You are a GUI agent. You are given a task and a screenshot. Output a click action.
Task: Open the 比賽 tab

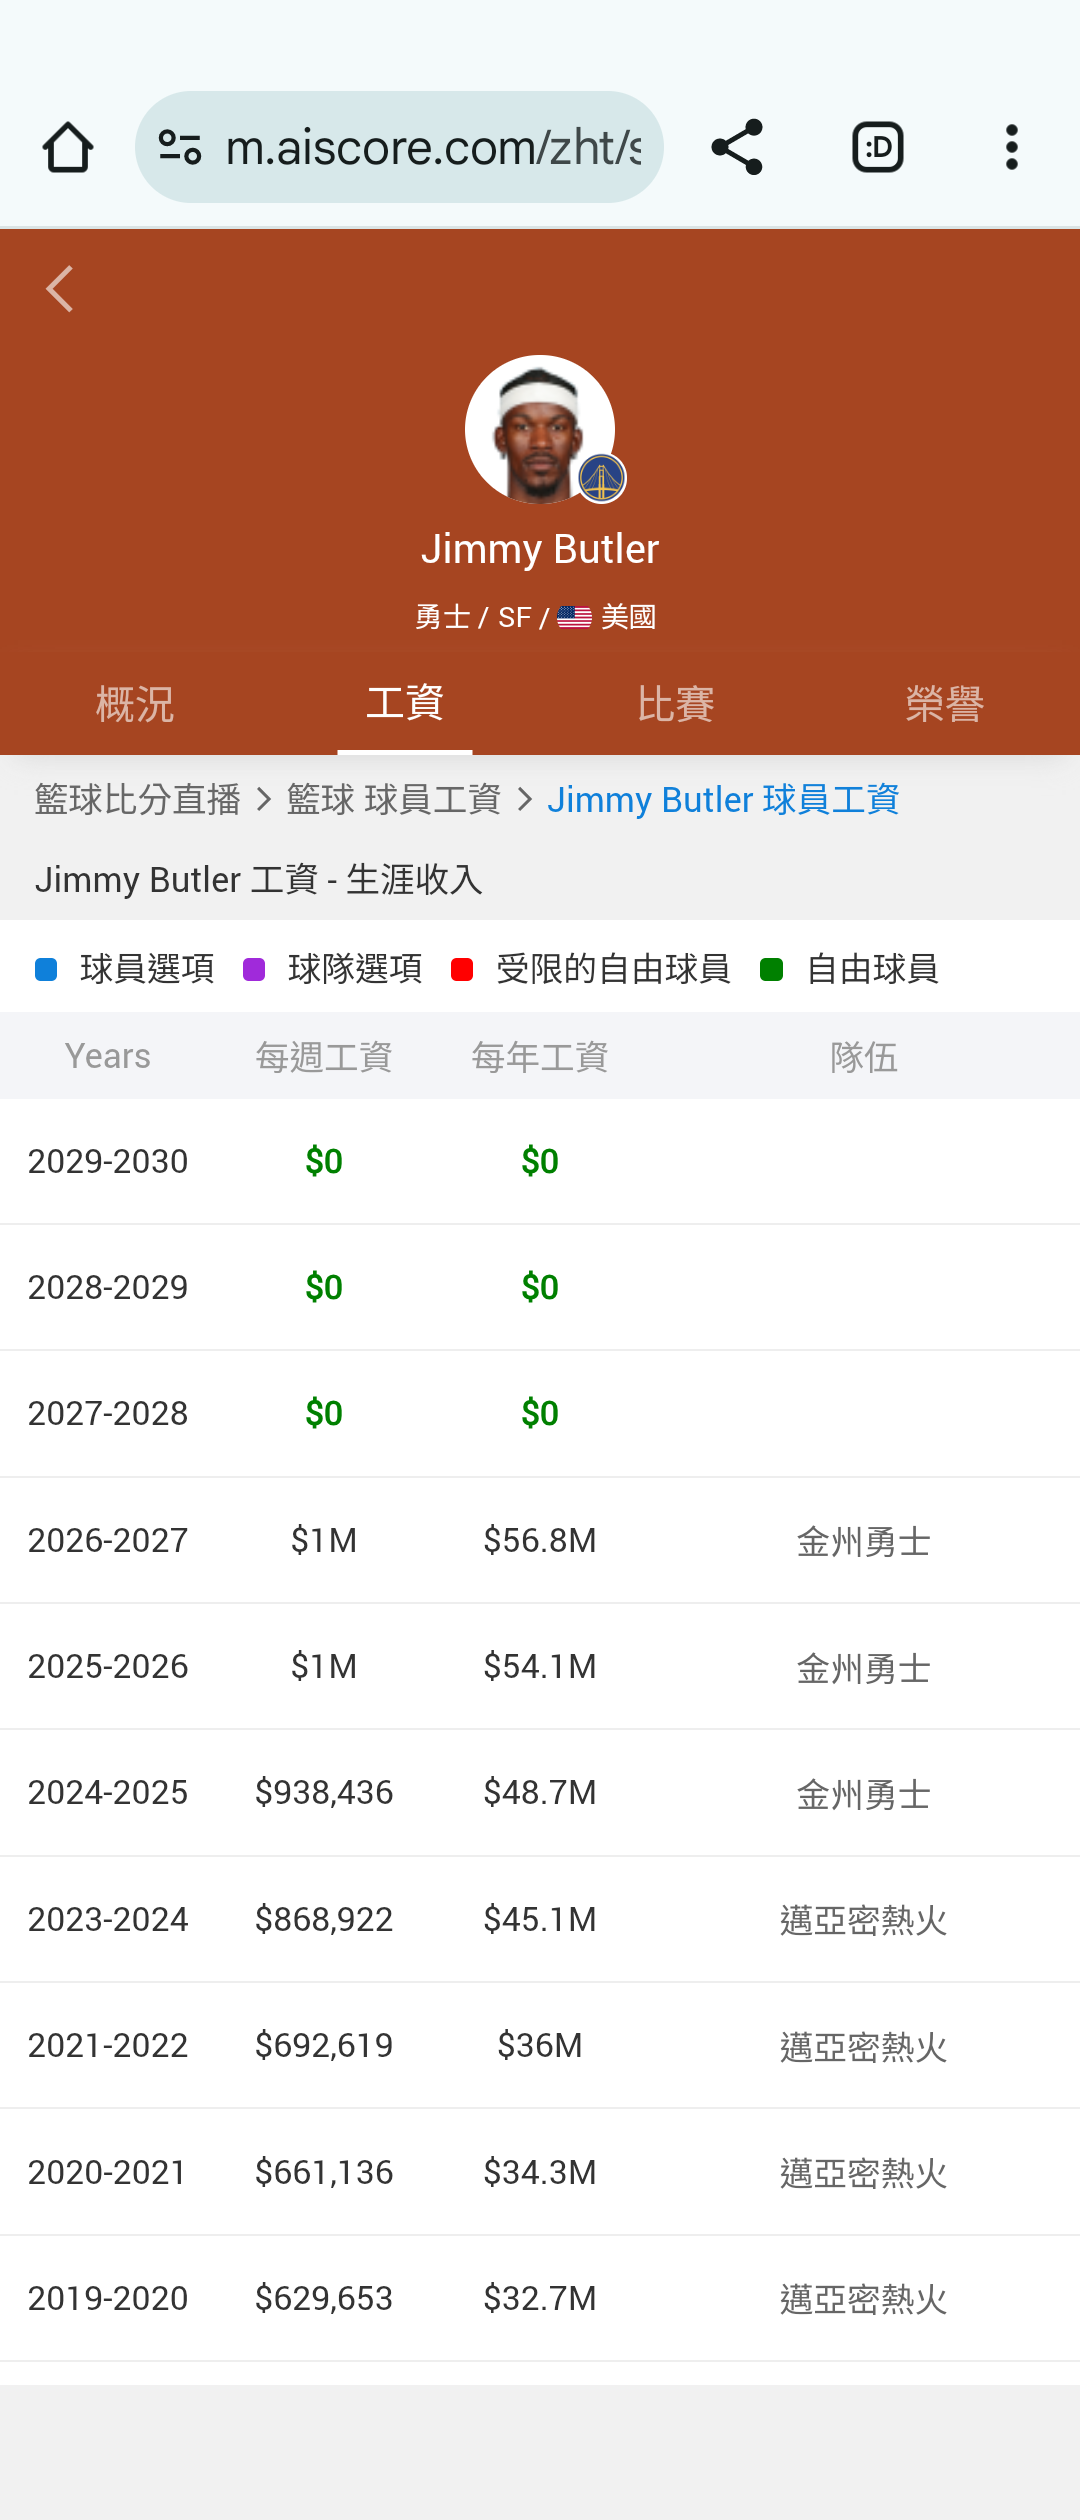[x=675, y=704]
